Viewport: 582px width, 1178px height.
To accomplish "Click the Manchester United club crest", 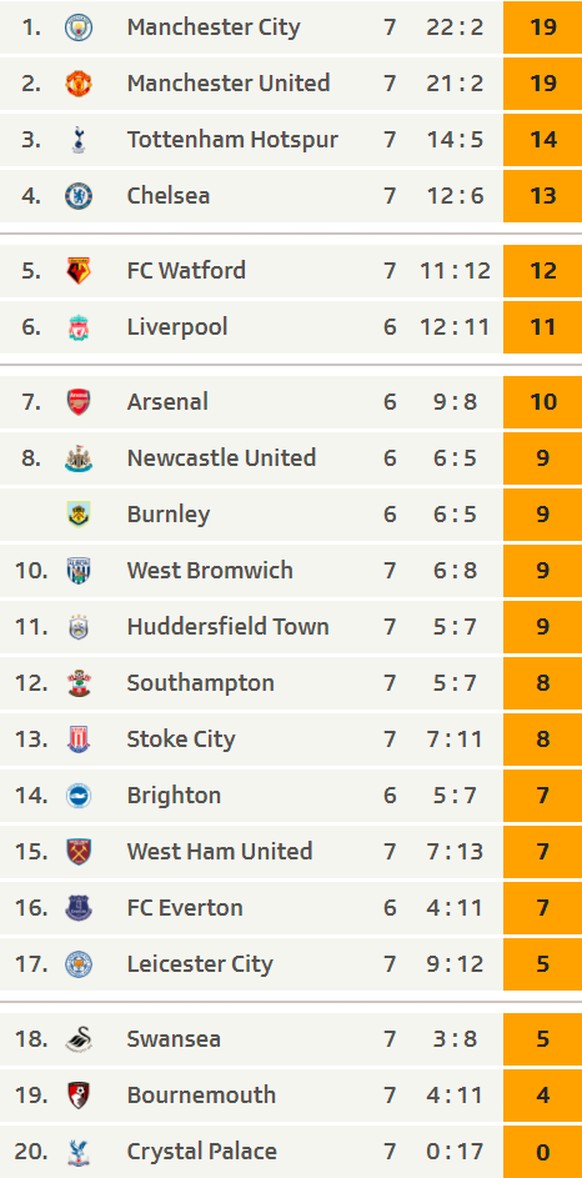I will (78, 83).
